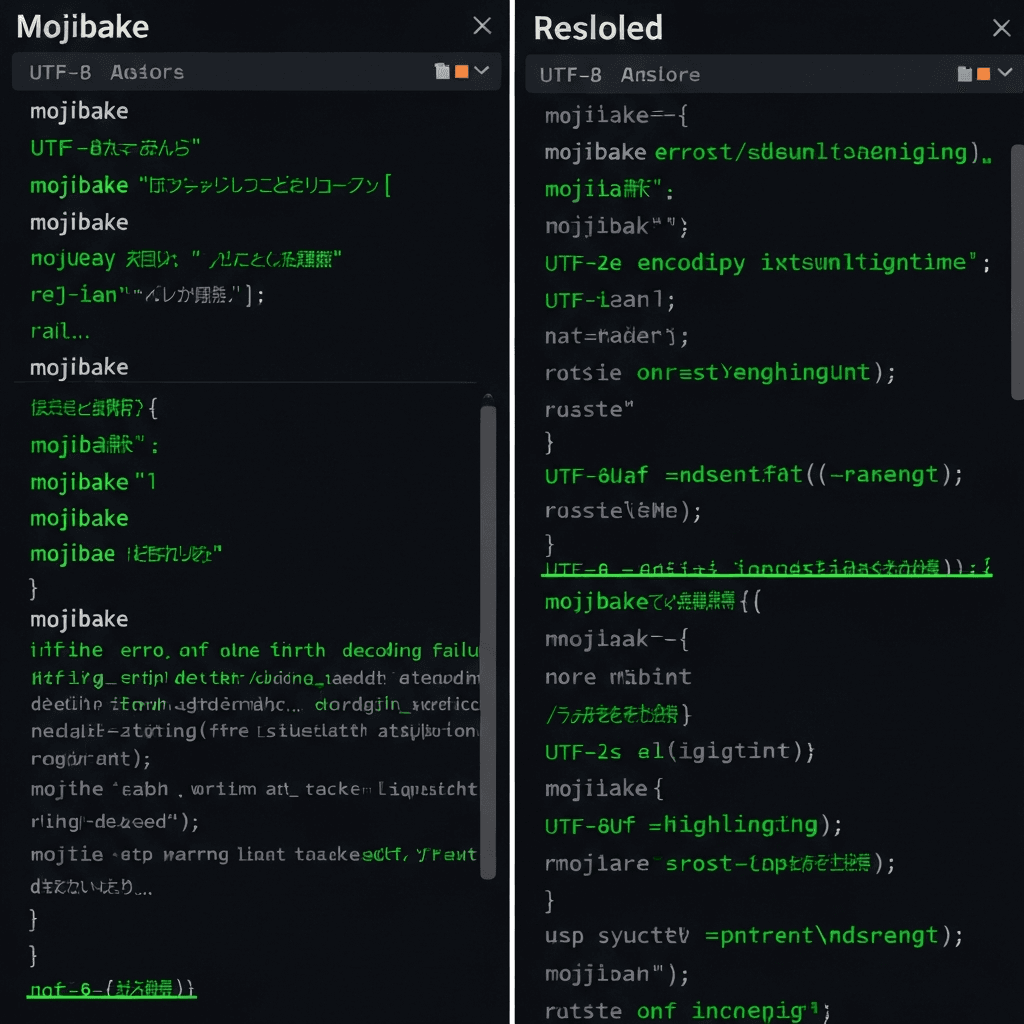Screen dimensions: 1024x1024
Task: Open the underlined nof-6 link at the bottom left
Action: point(111,989)
